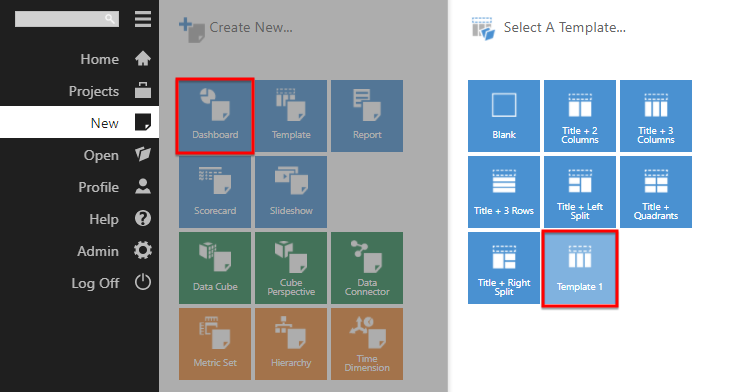This screenshot has width=733, height=392.
Task: Open Projects in the sidebar menu
Action: pyautogui.click(x=79, y=91)
